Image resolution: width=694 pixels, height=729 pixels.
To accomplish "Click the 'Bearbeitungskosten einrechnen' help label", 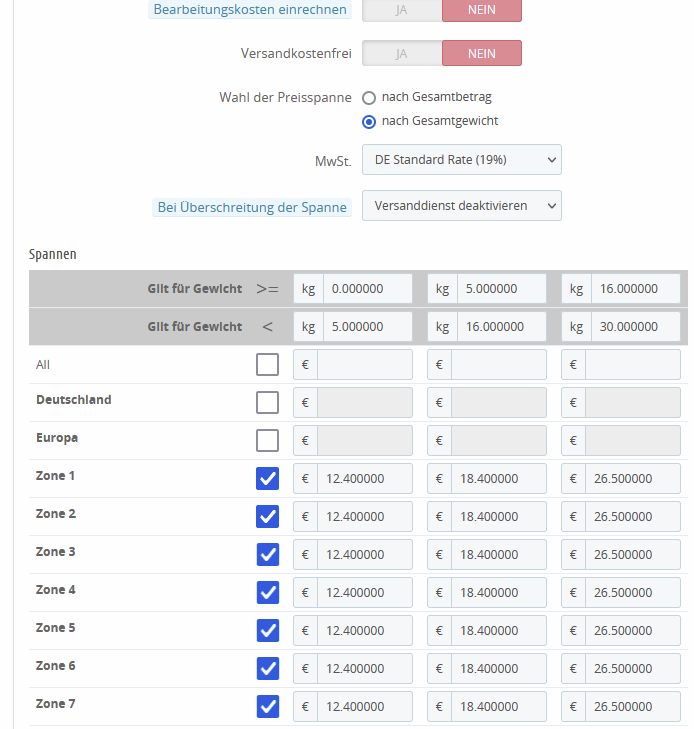I will click(250, 10).
